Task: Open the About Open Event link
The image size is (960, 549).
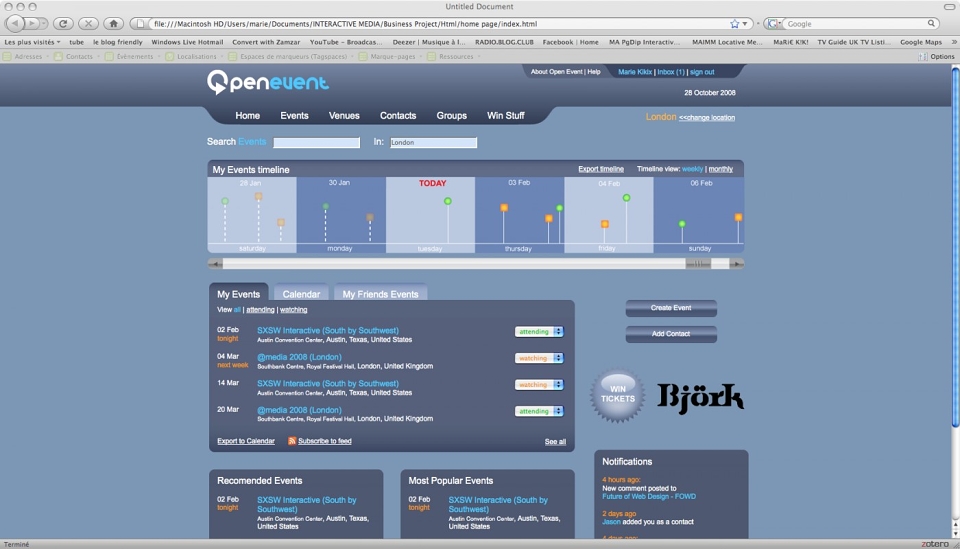Action: [557, 72]
